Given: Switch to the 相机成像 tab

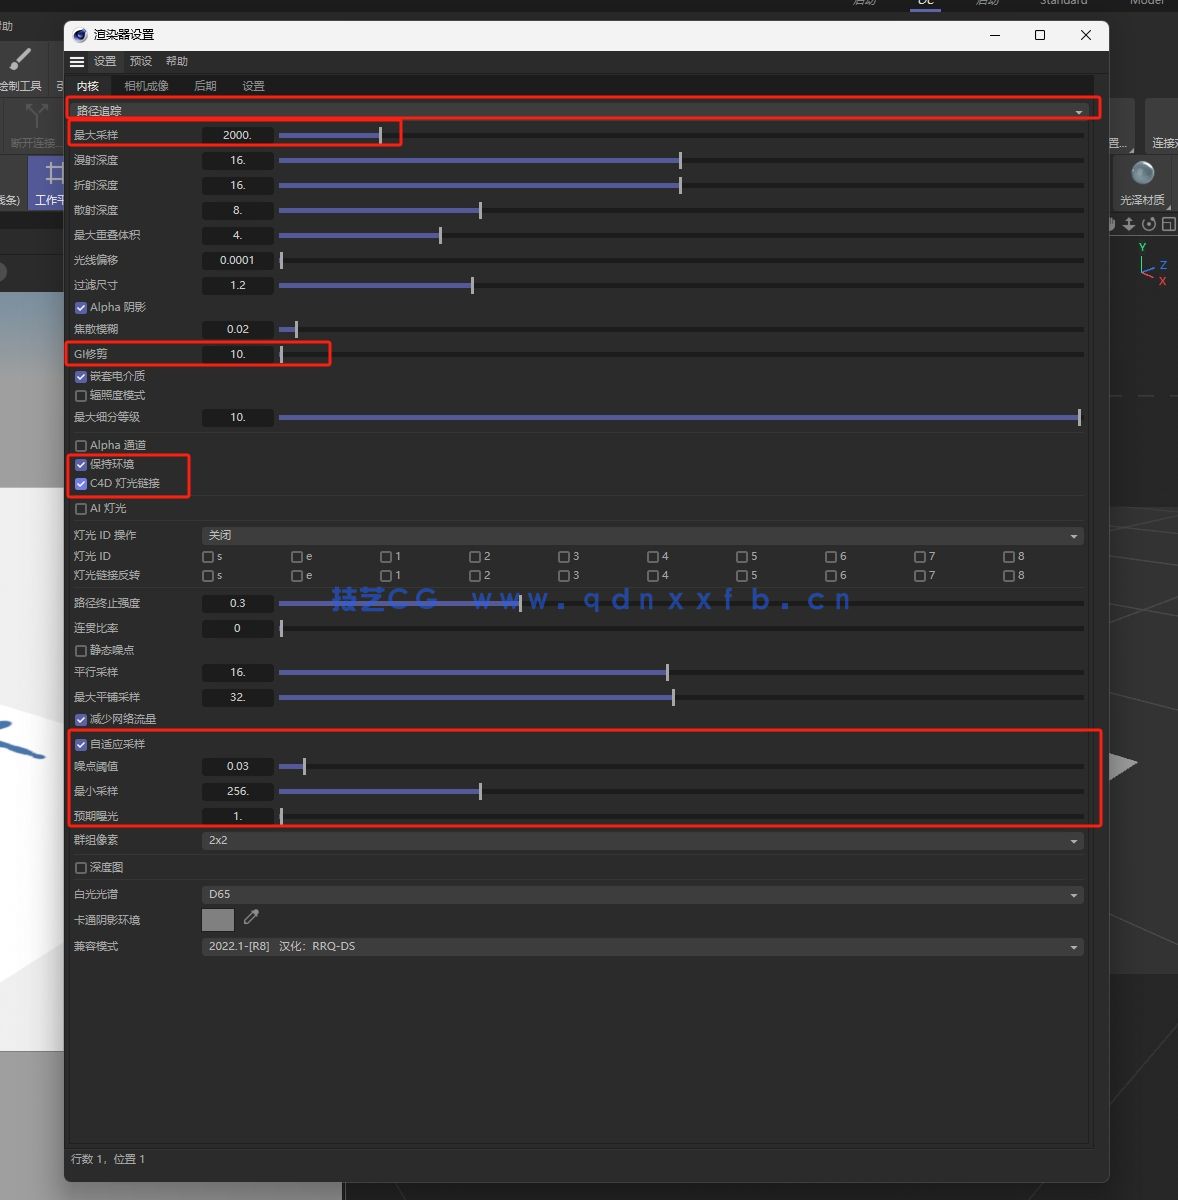Looking at the screenshot, I should 146,86.
